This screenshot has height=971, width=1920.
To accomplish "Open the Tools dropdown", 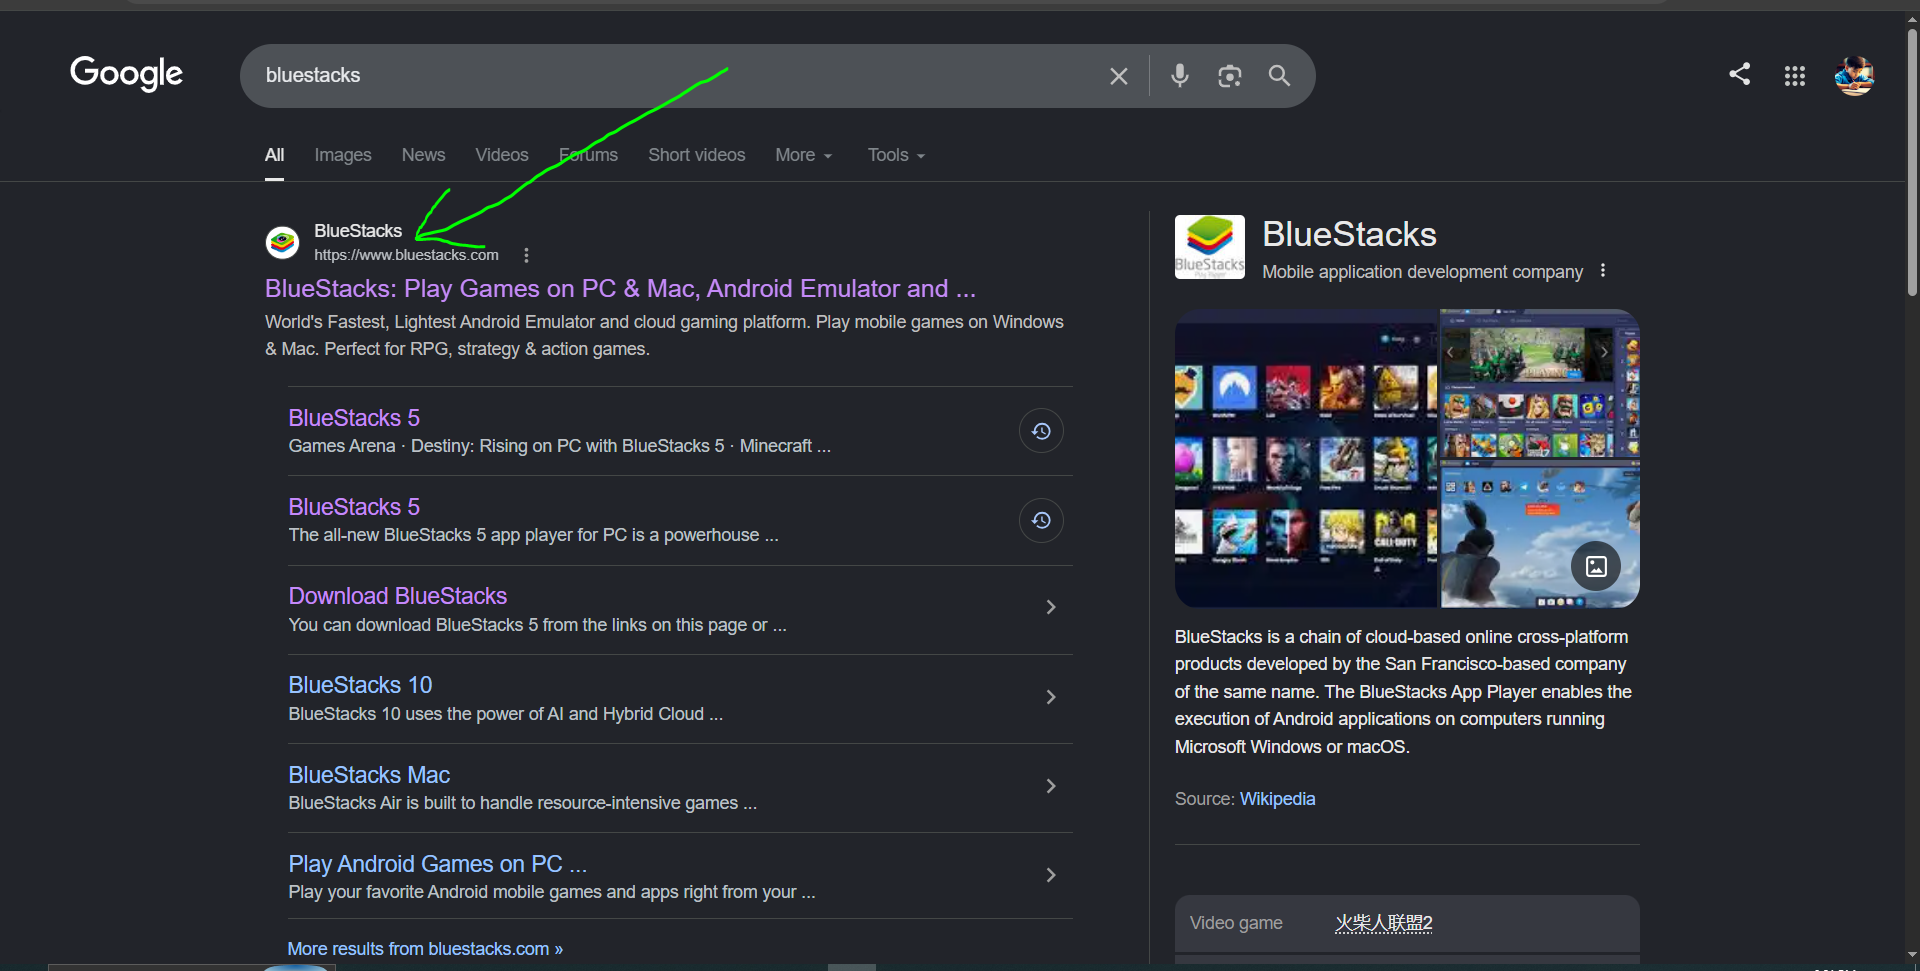I will 896,155.
